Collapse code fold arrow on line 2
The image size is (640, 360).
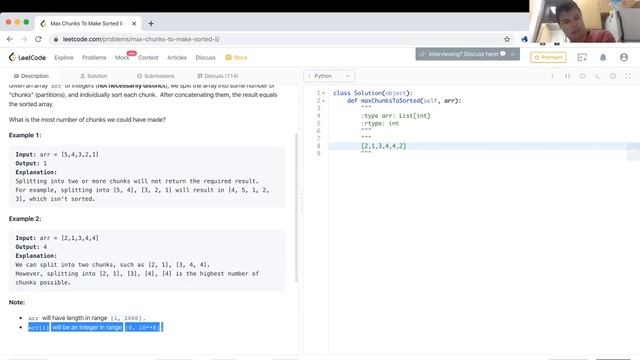pyautogui.click(x=324, y=101)
